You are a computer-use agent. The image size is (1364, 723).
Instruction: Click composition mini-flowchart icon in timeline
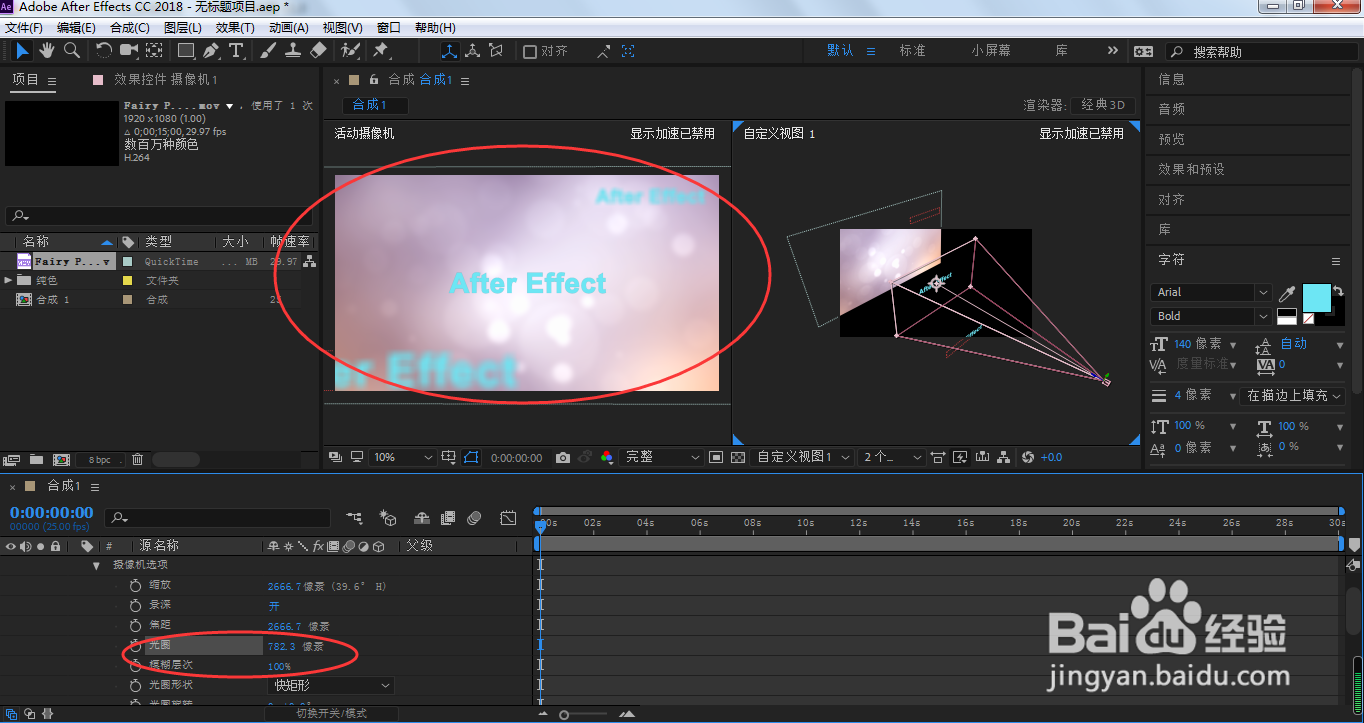pyautogui.click(x=355, y=518)
